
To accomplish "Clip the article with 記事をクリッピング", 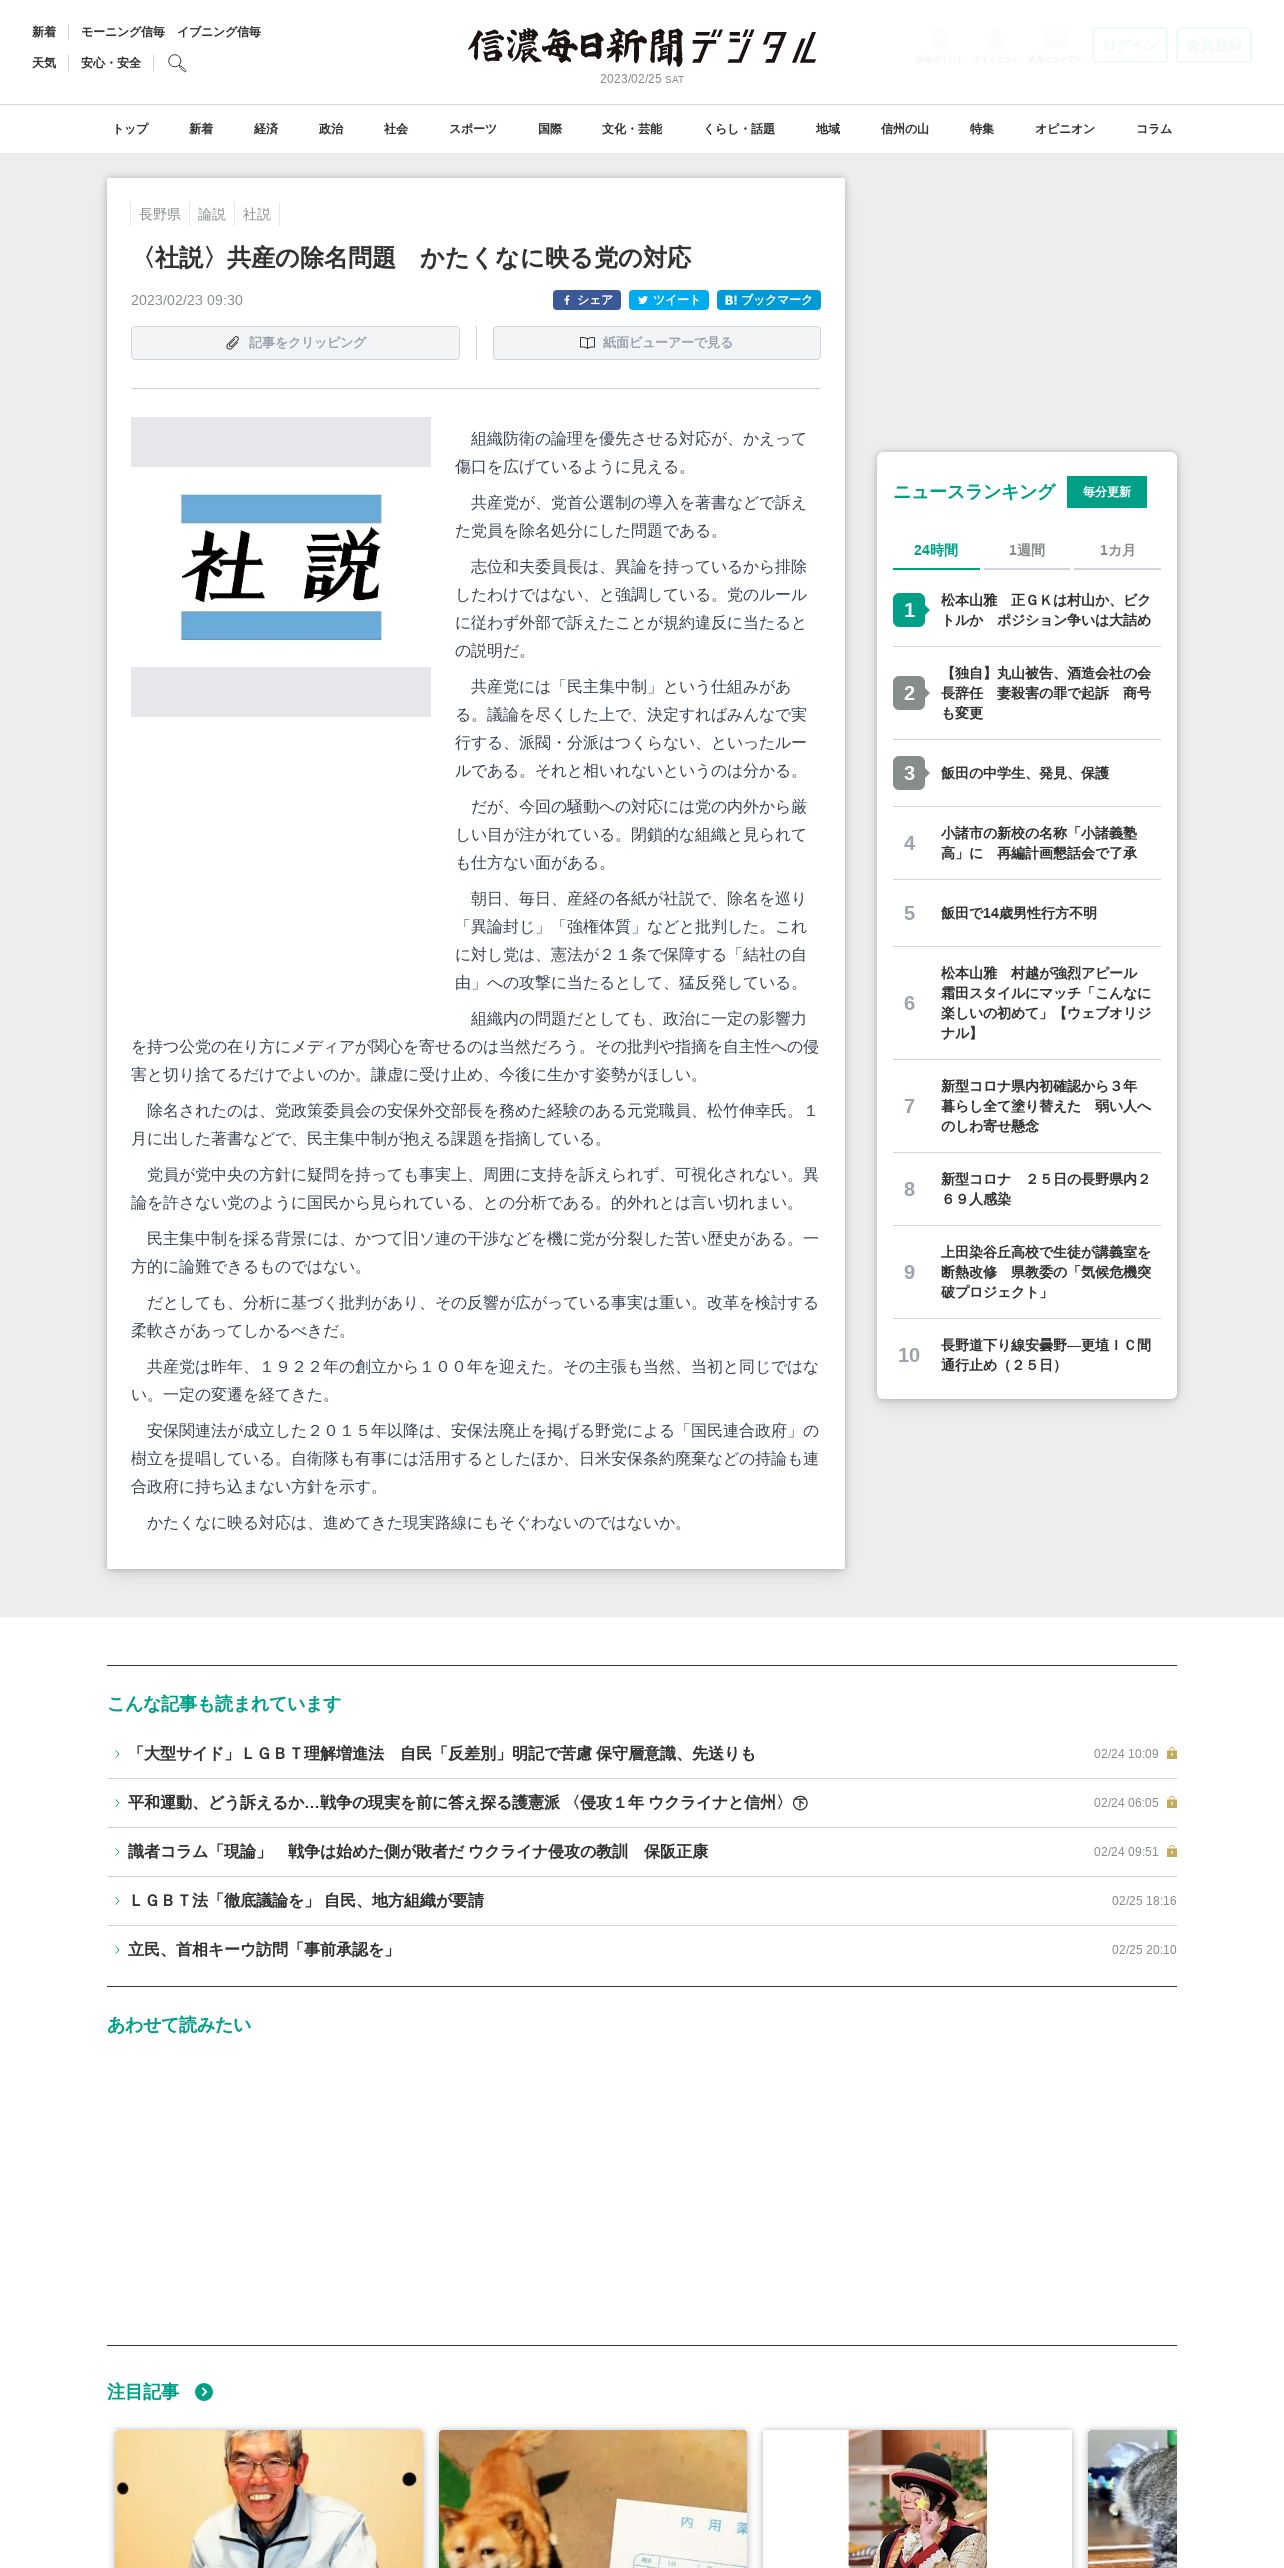I will [x=295, y=343].
